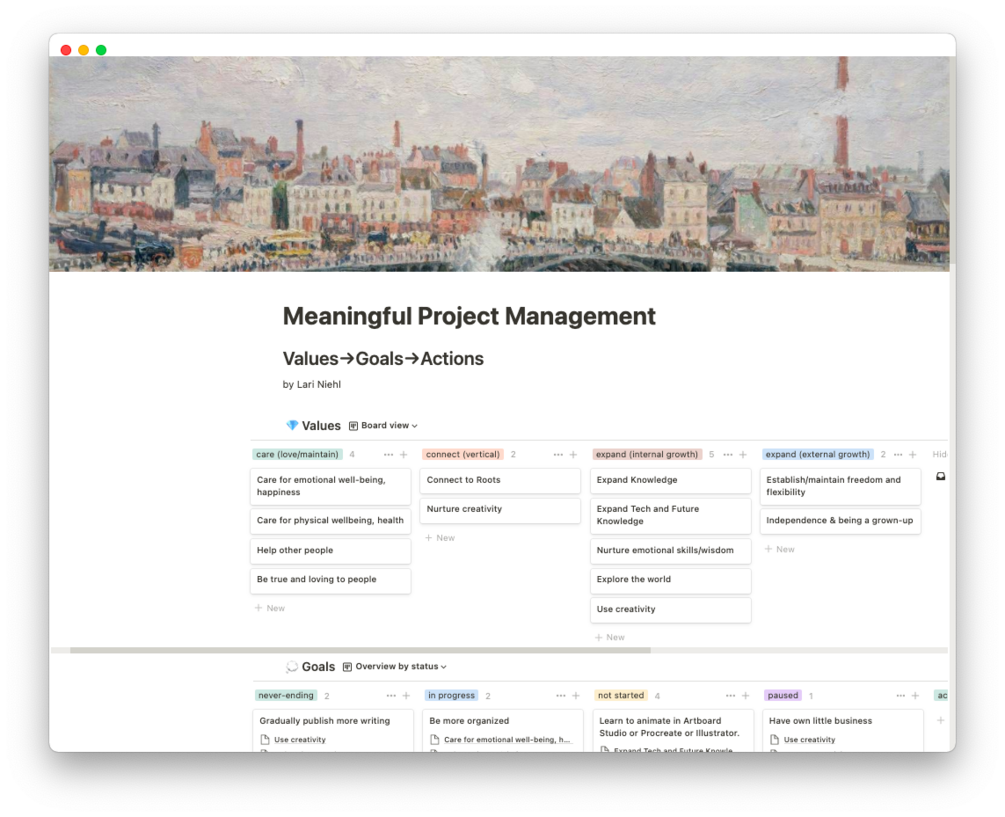Open Nurture emotional skills/wisdom card
The height and width of the screenshot is (817, 1005).
[670, 550]
